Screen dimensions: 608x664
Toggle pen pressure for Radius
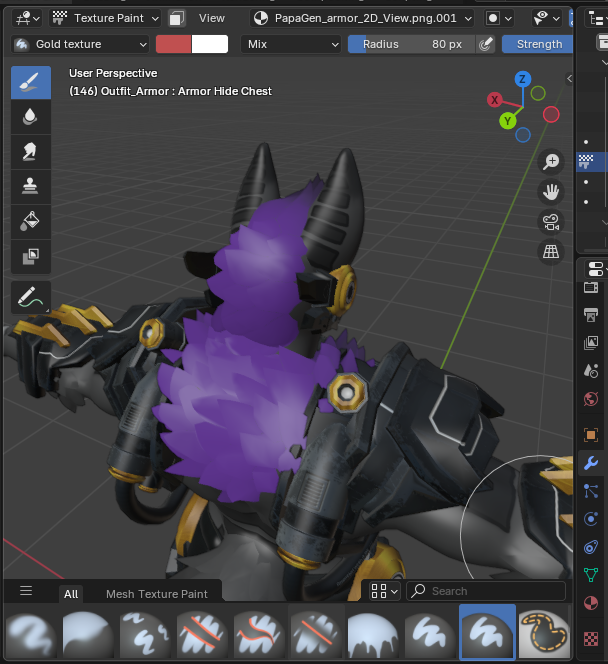(x=486, y=44)
